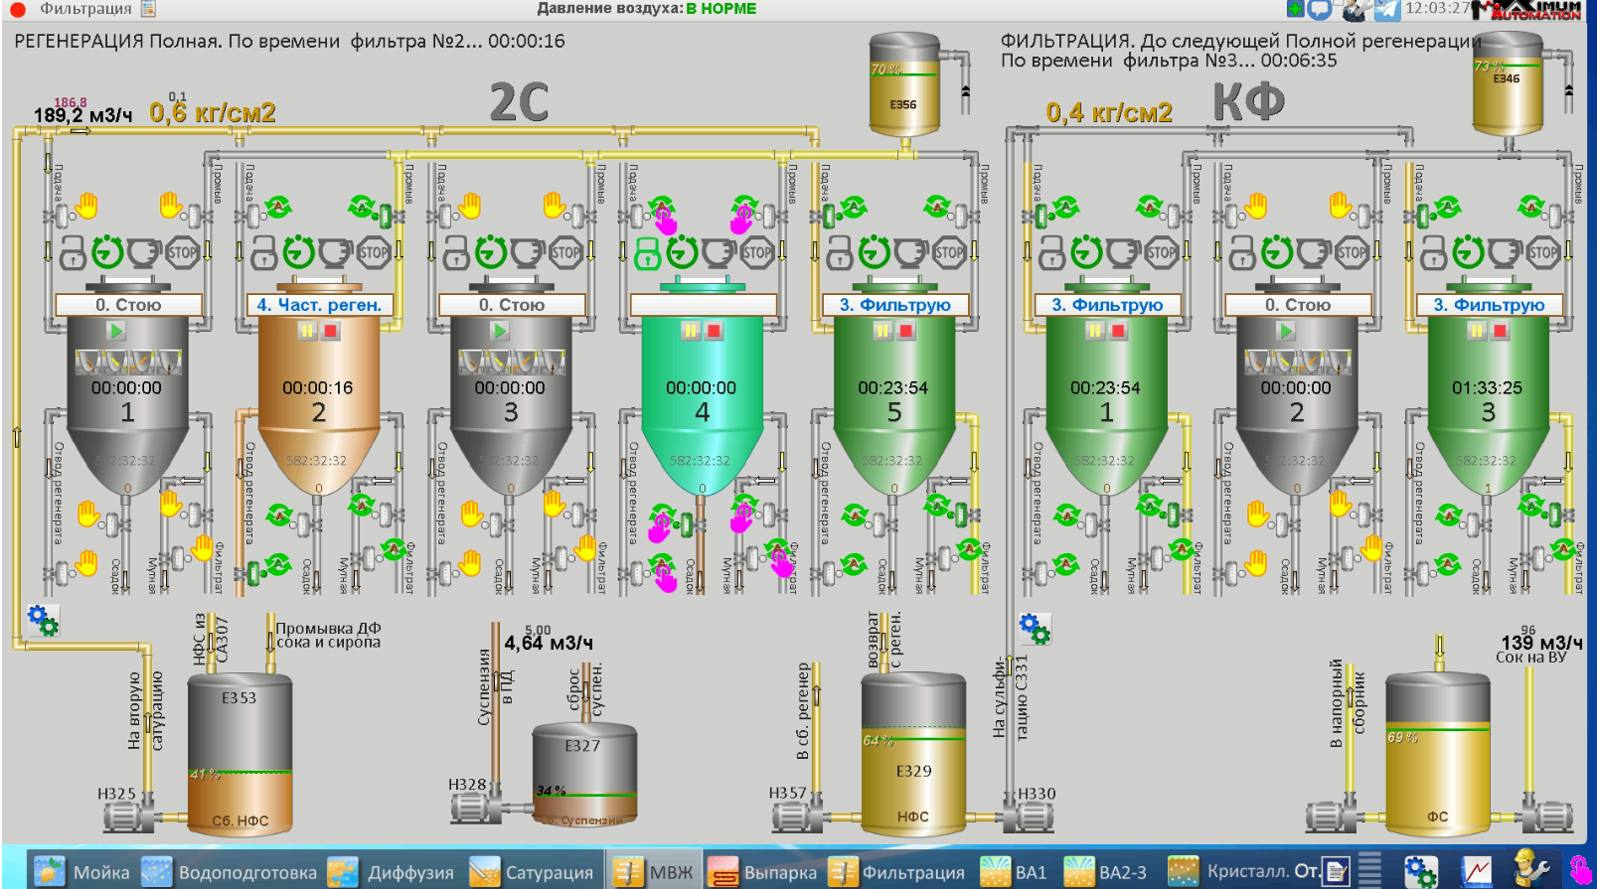Image resolution: width=1597 pixels, height=889 pixels.
Task: Click the STOP sign on КФ filter 1
Action: [x=1161, y=252]
